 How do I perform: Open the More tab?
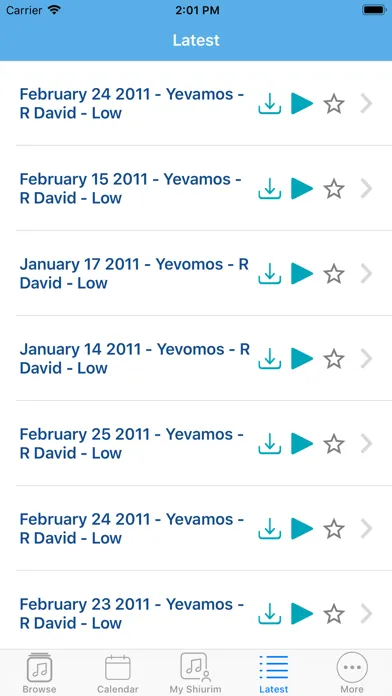coord(352,673)
